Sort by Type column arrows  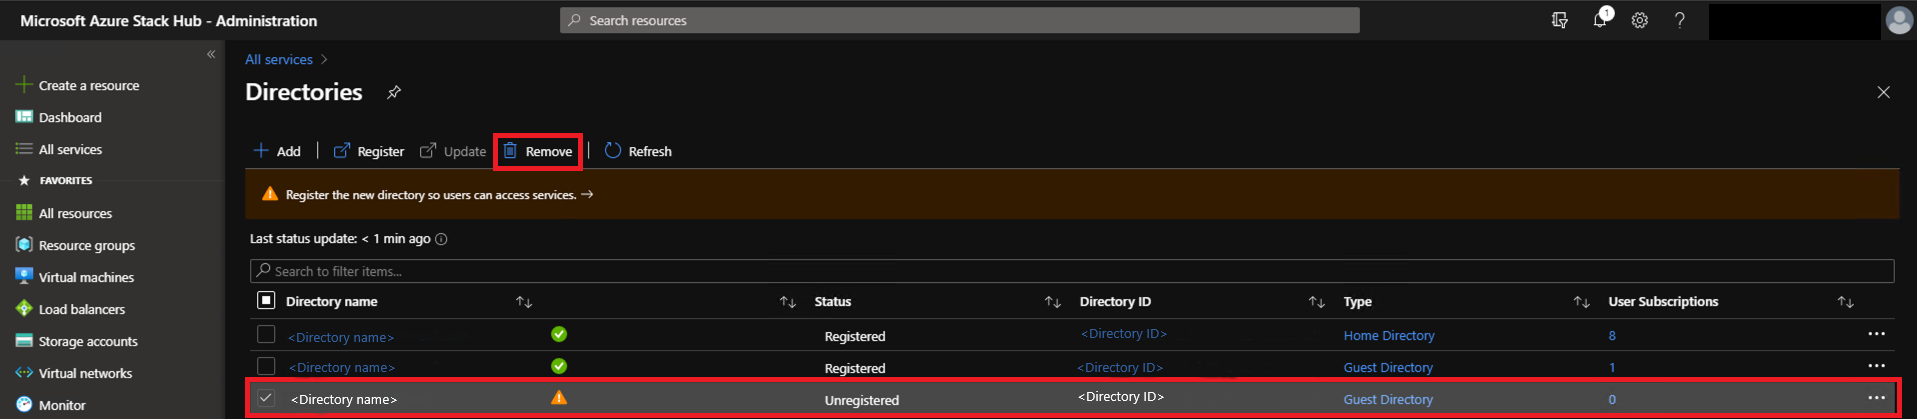point(1582,302)
